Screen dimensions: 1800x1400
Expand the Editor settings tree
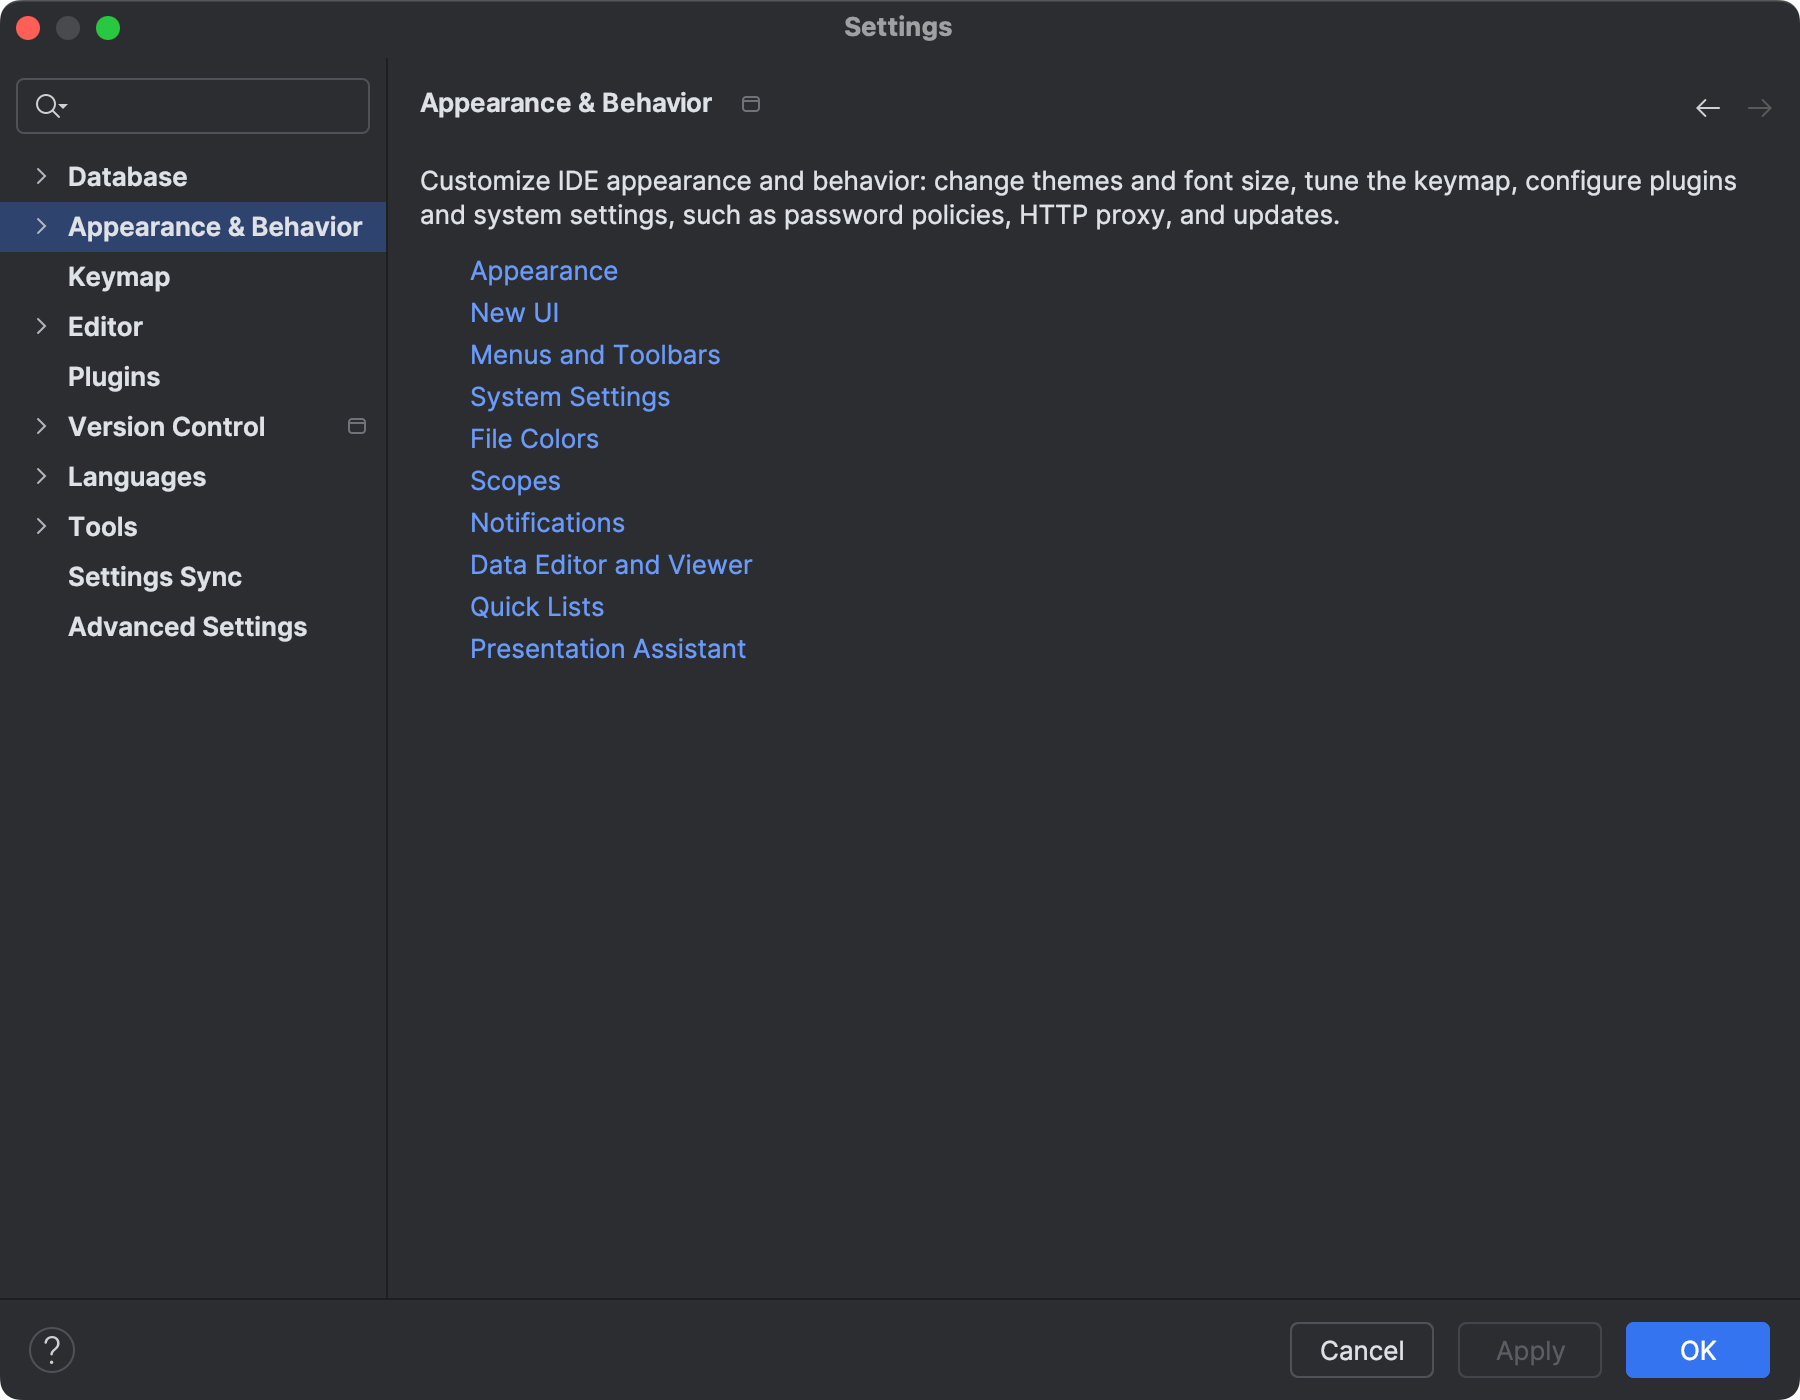click(x=41, y=326)
